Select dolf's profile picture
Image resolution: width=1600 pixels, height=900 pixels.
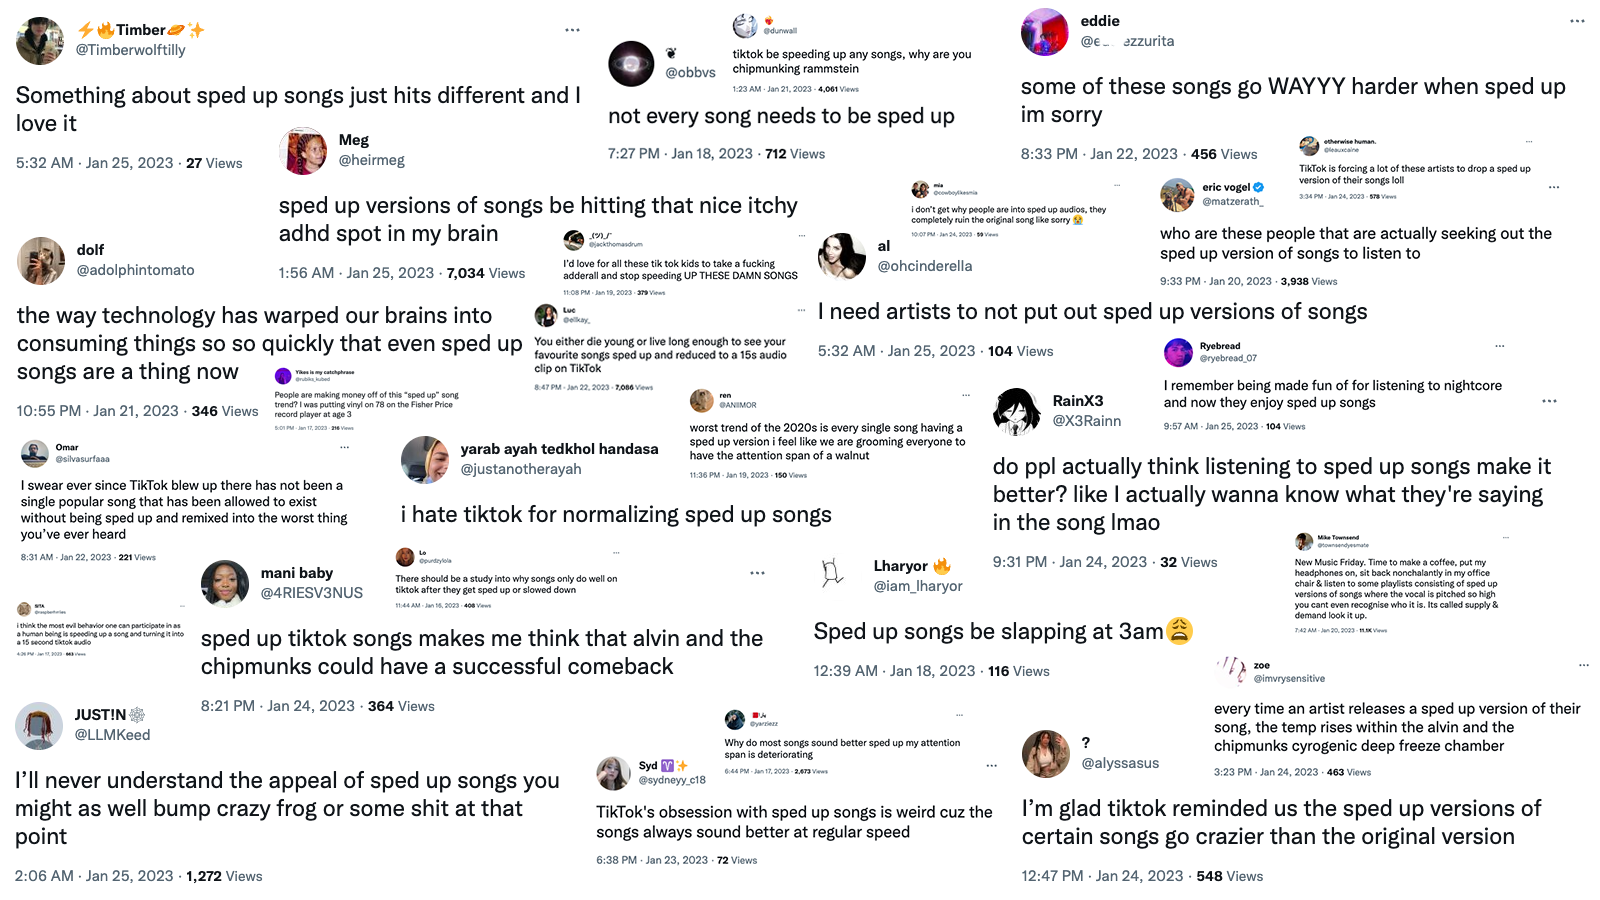(x=40, y=261)
